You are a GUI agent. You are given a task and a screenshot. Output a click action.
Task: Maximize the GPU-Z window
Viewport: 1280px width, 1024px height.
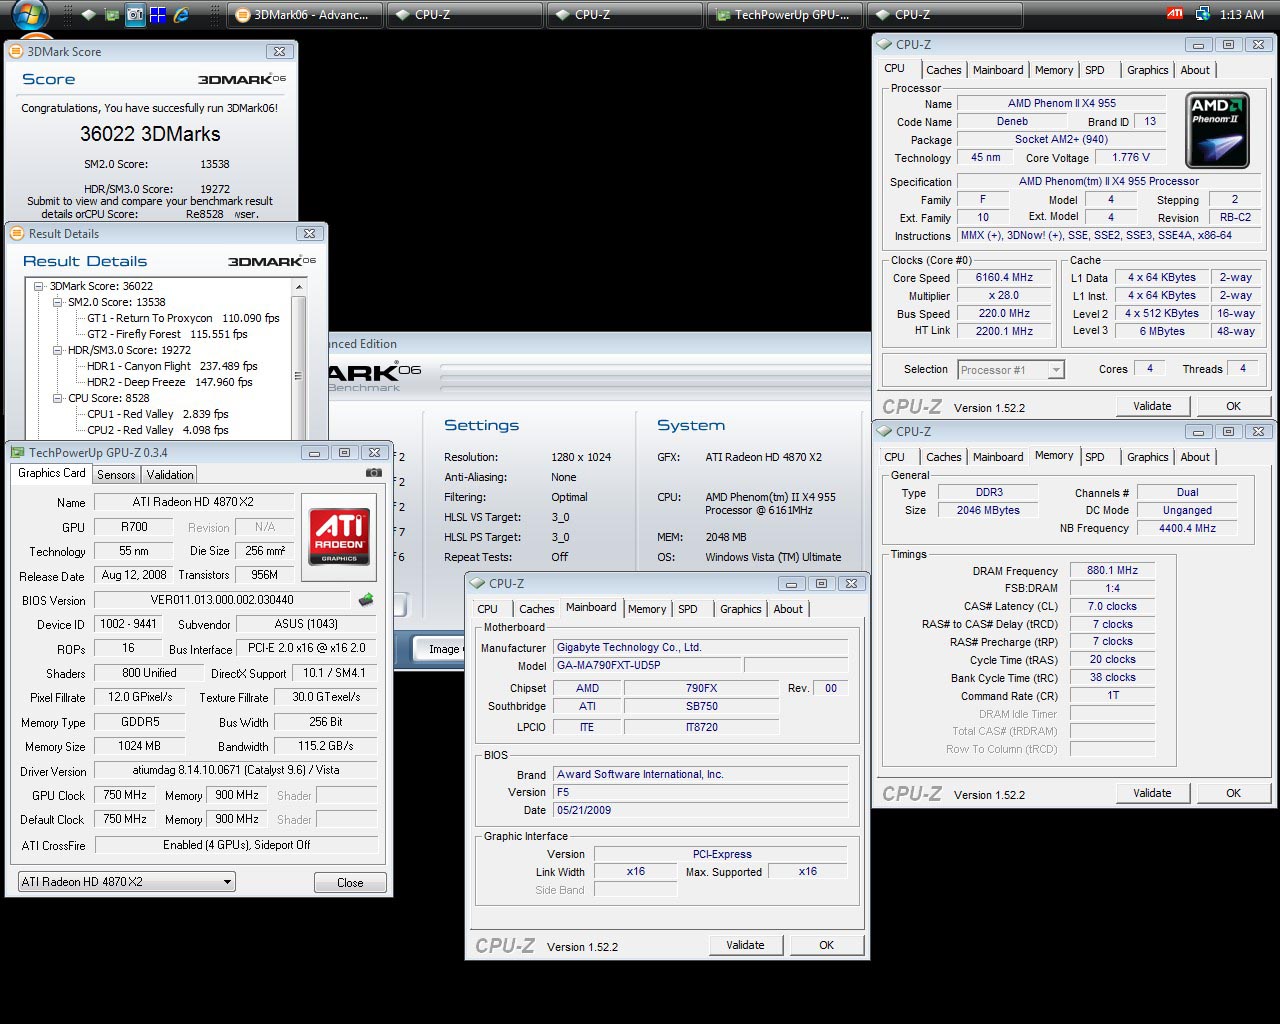[x=344, y=453]
